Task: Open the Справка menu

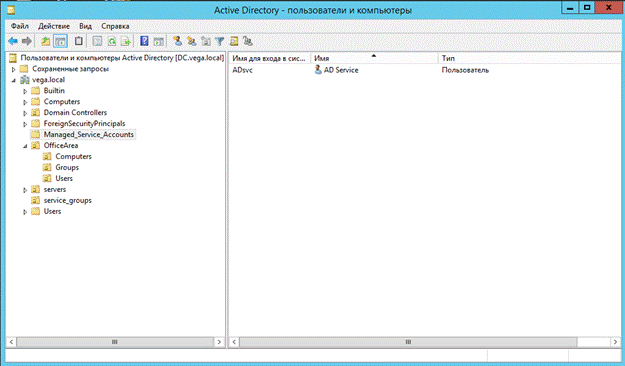Action: (115, 26)
